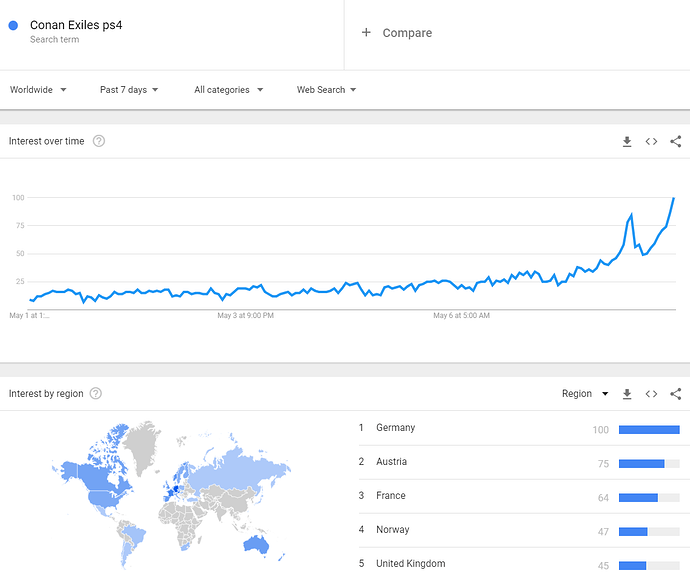Share the Interest over time chart
This screenshot has width=690, height=576.
click(x=675, y=142)
